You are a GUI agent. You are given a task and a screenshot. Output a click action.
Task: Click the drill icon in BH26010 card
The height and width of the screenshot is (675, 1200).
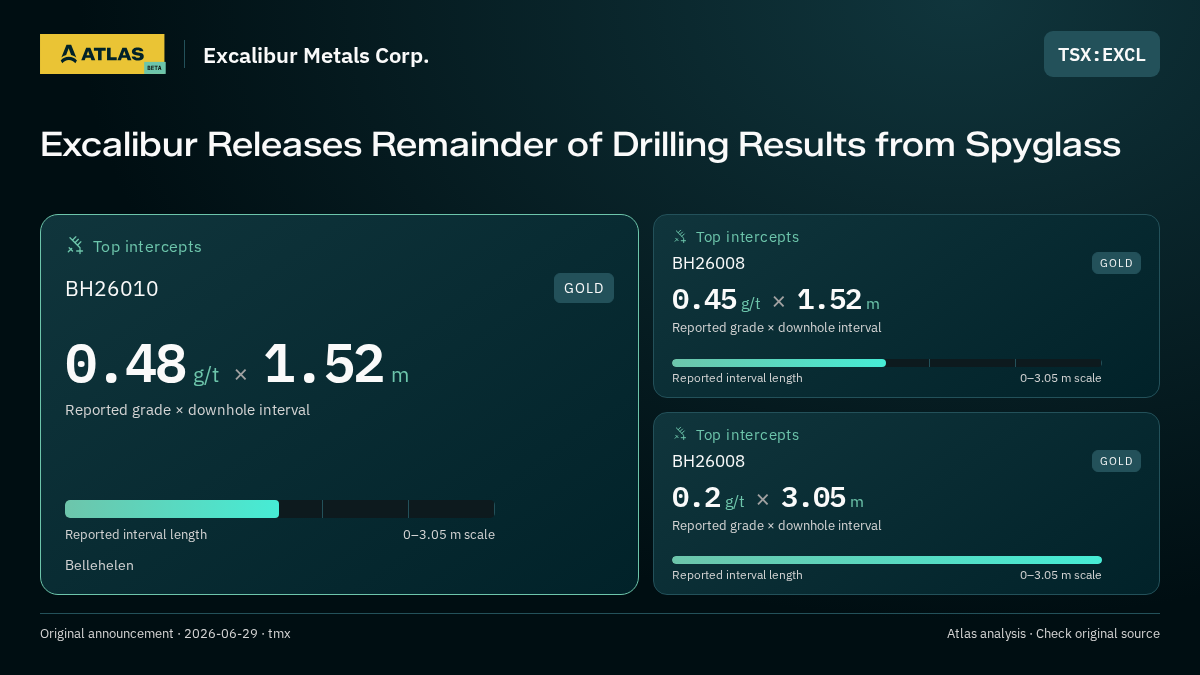click(x=75, y=245)
